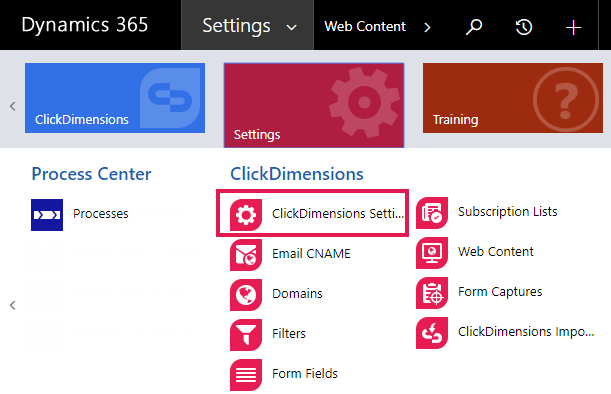Open Form Captures link

(500, 292)
